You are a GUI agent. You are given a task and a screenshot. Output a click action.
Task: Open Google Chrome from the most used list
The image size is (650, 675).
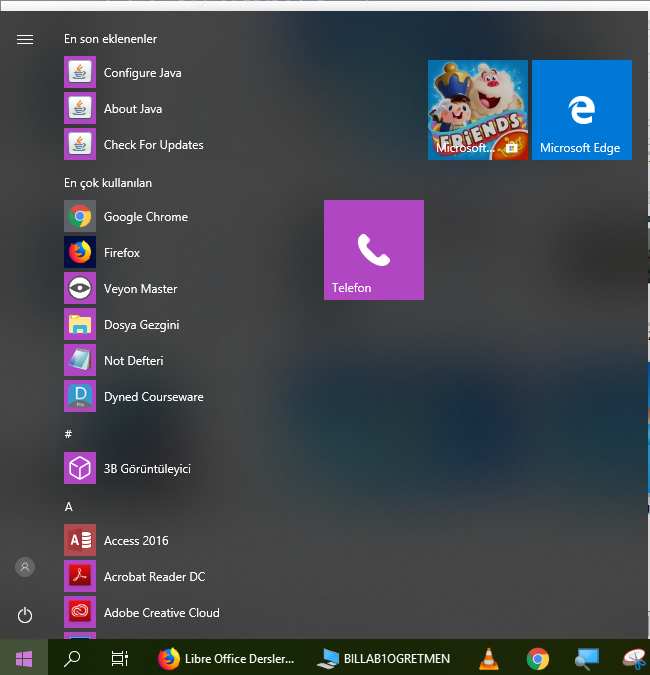(145, 217)
